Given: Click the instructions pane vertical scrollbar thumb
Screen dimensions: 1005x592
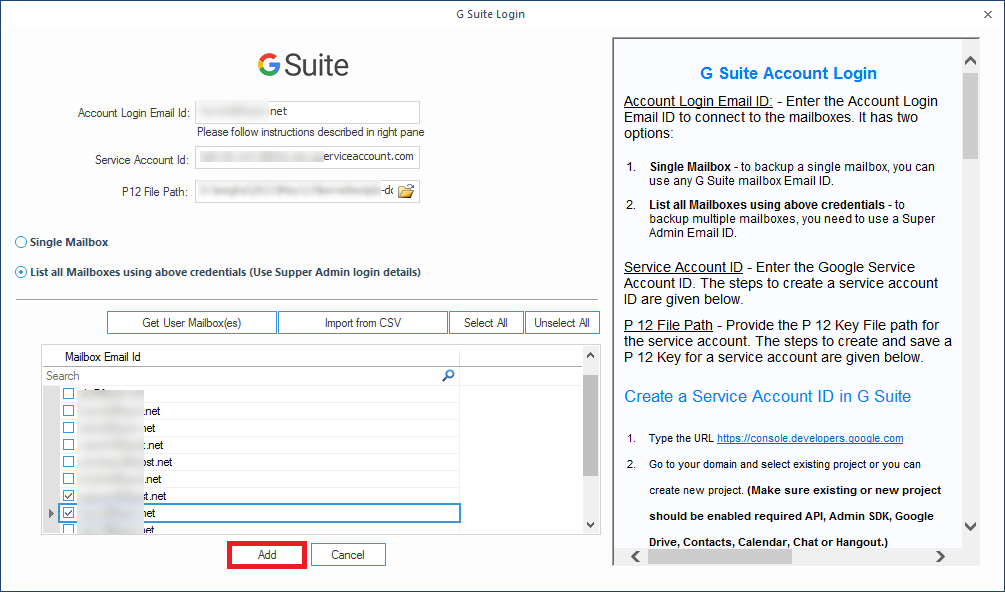Looking at the screenshot, I should pyautogui.click(x=970, y=116).
